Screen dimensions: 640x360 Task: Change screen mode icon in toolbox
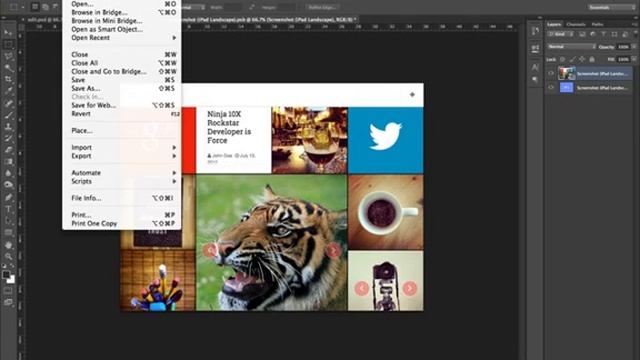9,302
